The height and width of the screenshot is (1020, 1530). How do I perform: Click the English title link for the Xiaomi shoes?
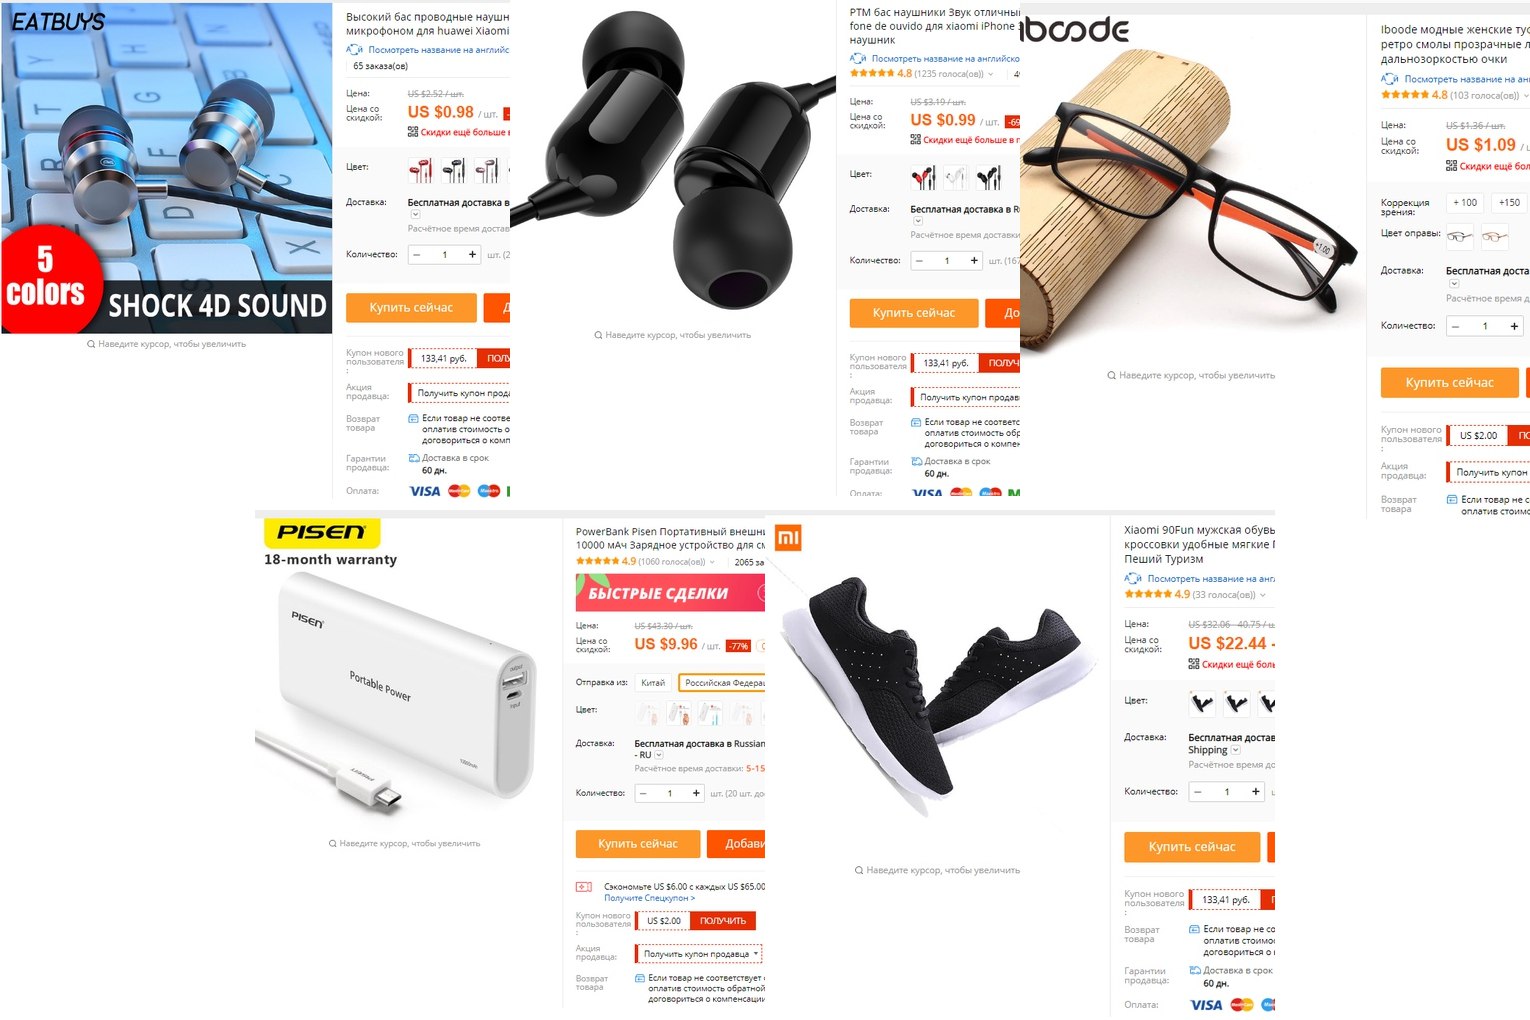(x=1211, y=579)
